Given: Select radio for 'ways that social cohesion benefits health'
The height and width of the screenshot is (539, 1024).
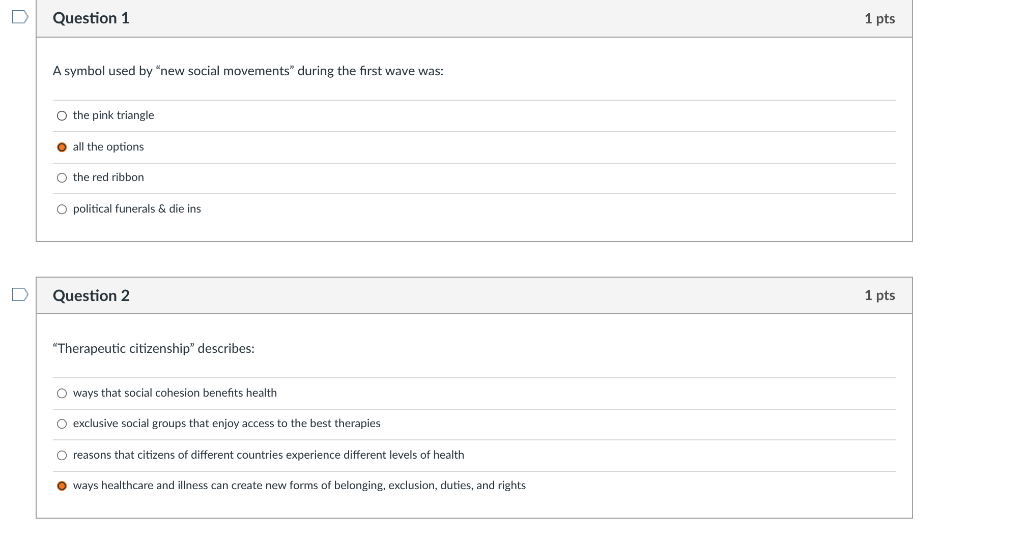Looking at the screenshot, I should pyautogui.click(x=62, y=393).
